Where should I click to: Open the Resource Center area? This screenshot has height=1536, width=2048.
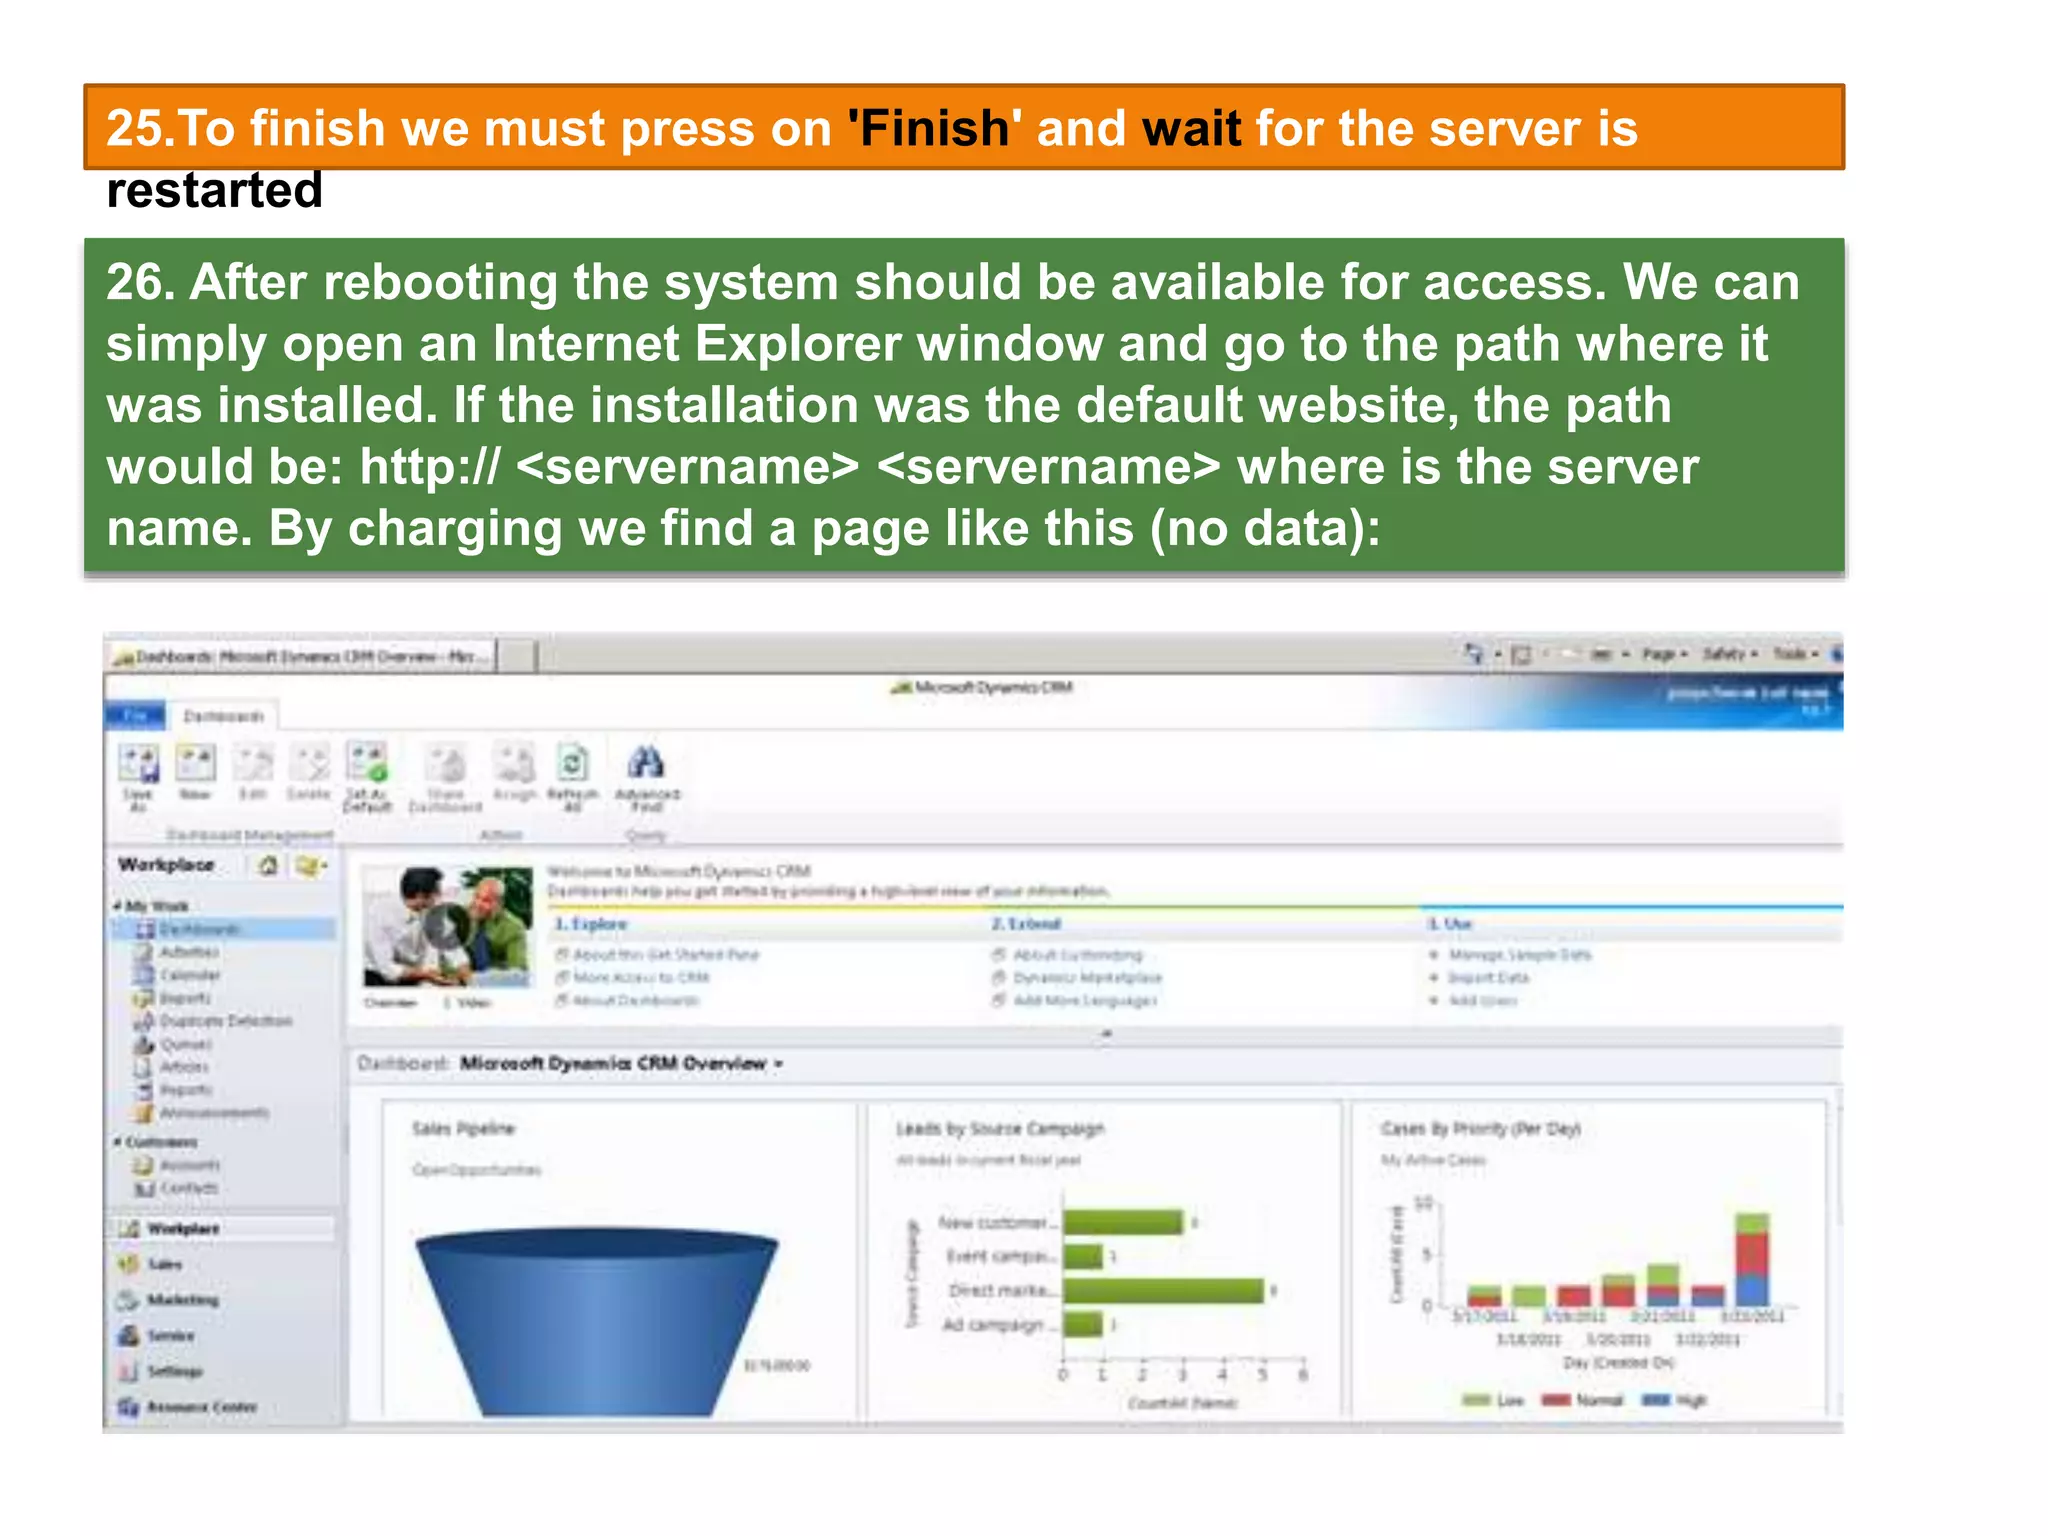click(222, 1407)
